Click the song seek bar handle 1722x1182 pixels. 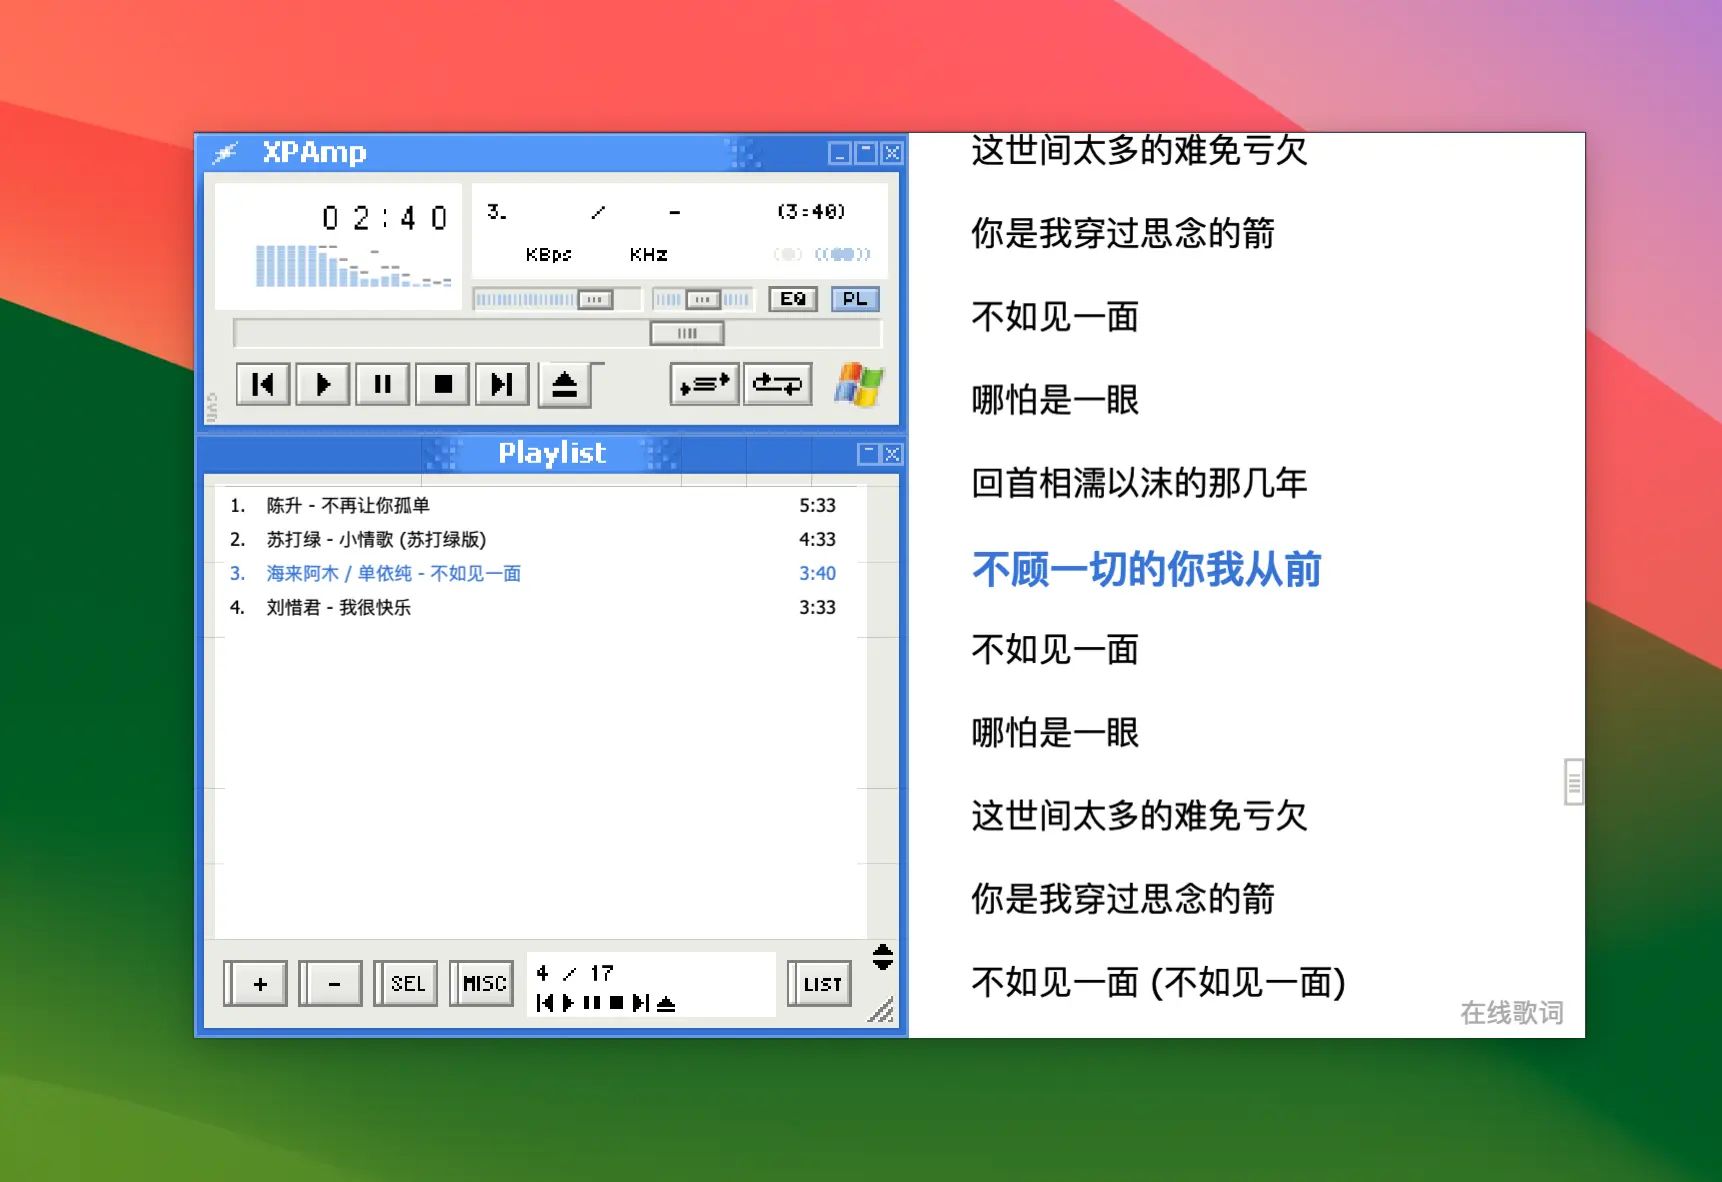687,333
